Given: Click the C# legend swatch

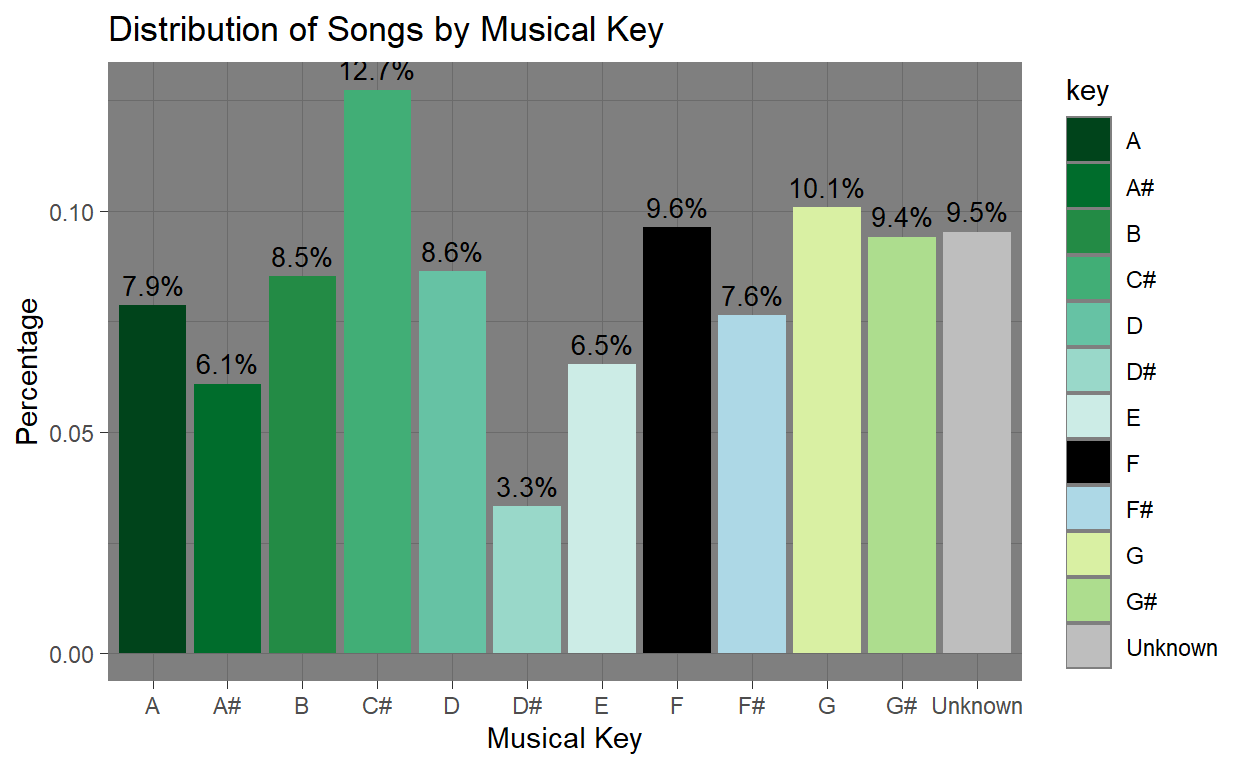Looking at the screenshot, I should click(x=1088, y=280).
